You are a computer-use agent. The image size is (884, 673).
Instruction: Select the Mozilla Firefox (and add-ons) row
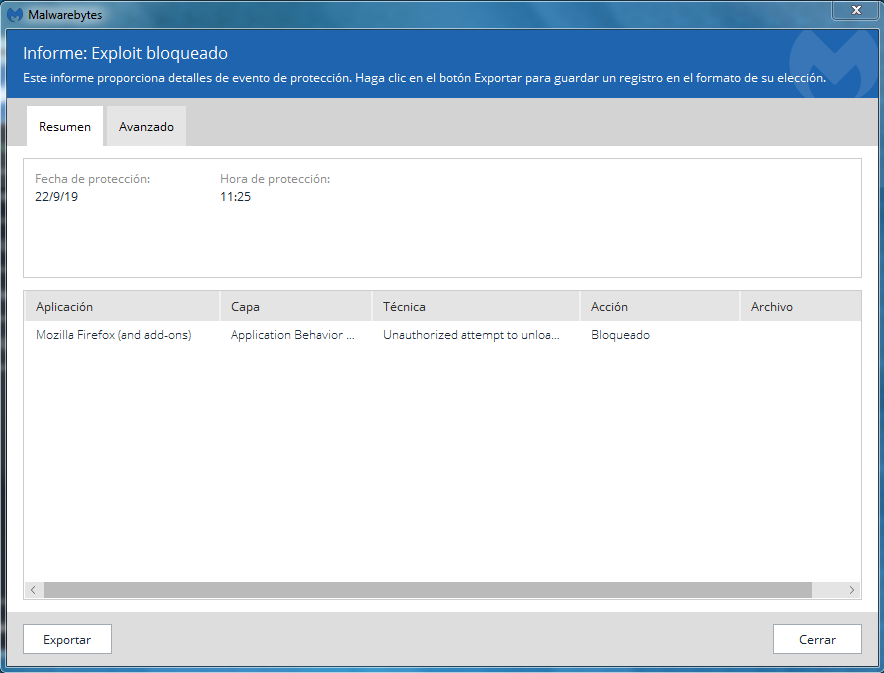(x=443, y=335)
